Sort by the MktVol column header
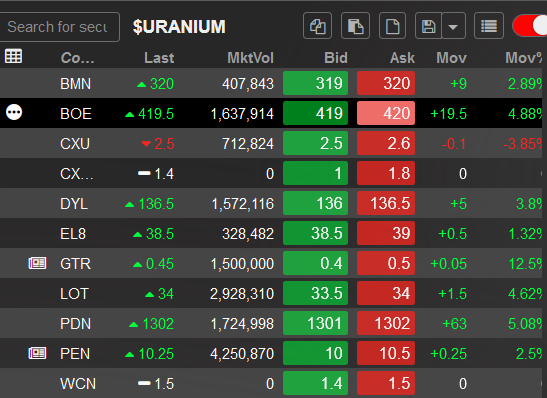The image size is (547, 398). [x=250, y=58]
